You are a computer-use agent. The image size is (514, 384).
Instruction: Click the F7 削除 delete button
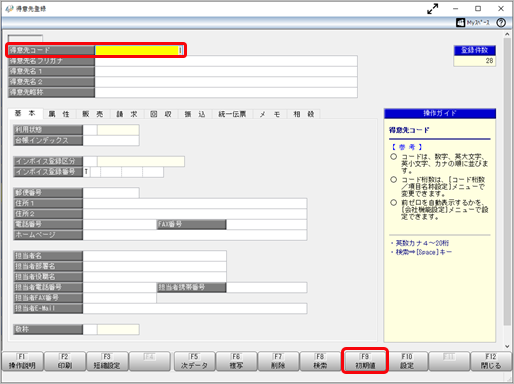coord(278,361)
